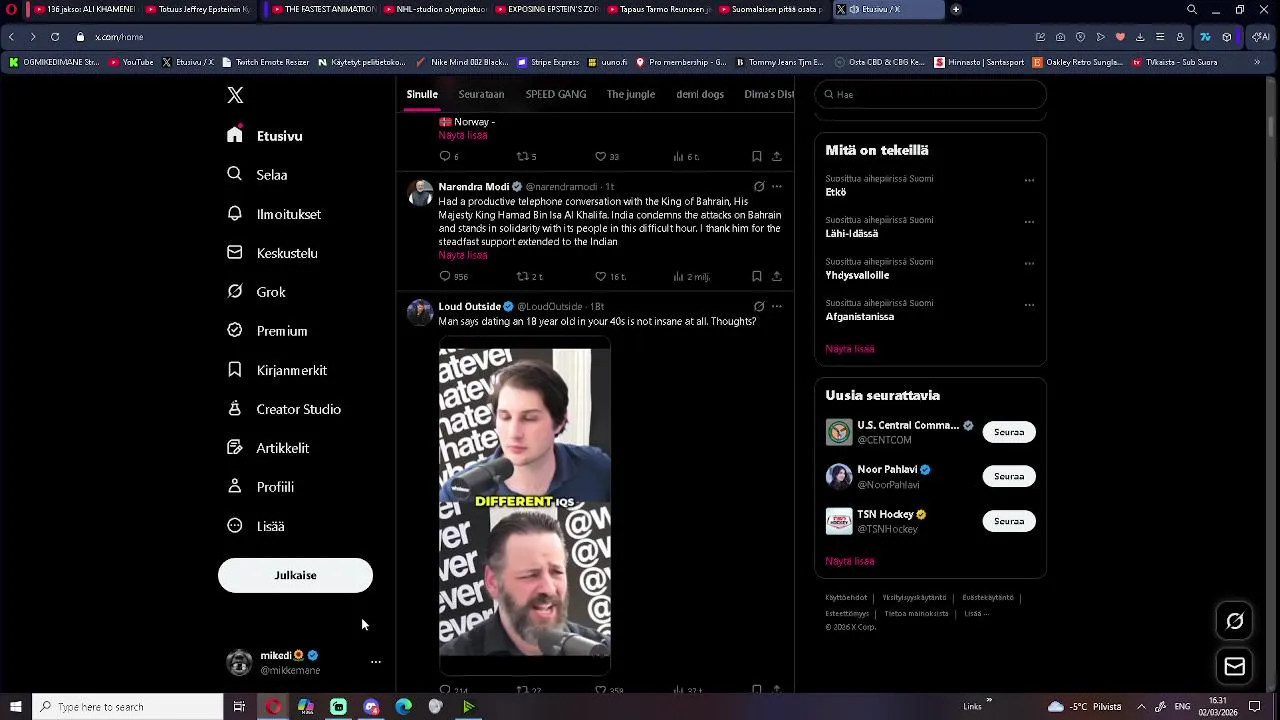This screenshot has width=1280, height=720.
Task: Follow TSN Hockey with Seuraa
Action: tap(1009, 521)
